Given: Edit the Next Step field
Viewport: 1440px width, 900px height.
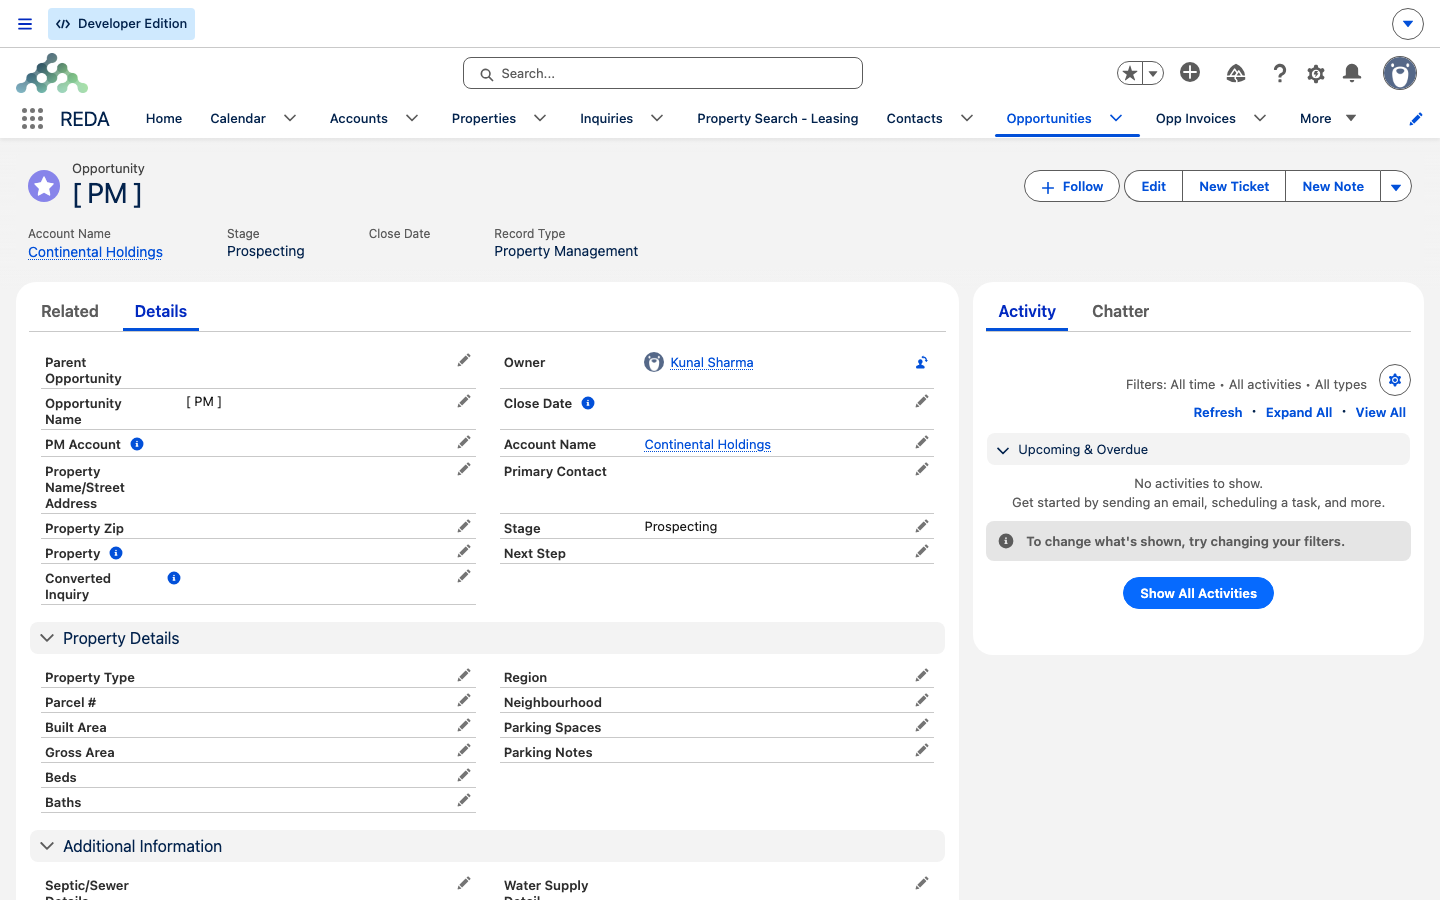Looking at the screenshot, I should (922, 551).
